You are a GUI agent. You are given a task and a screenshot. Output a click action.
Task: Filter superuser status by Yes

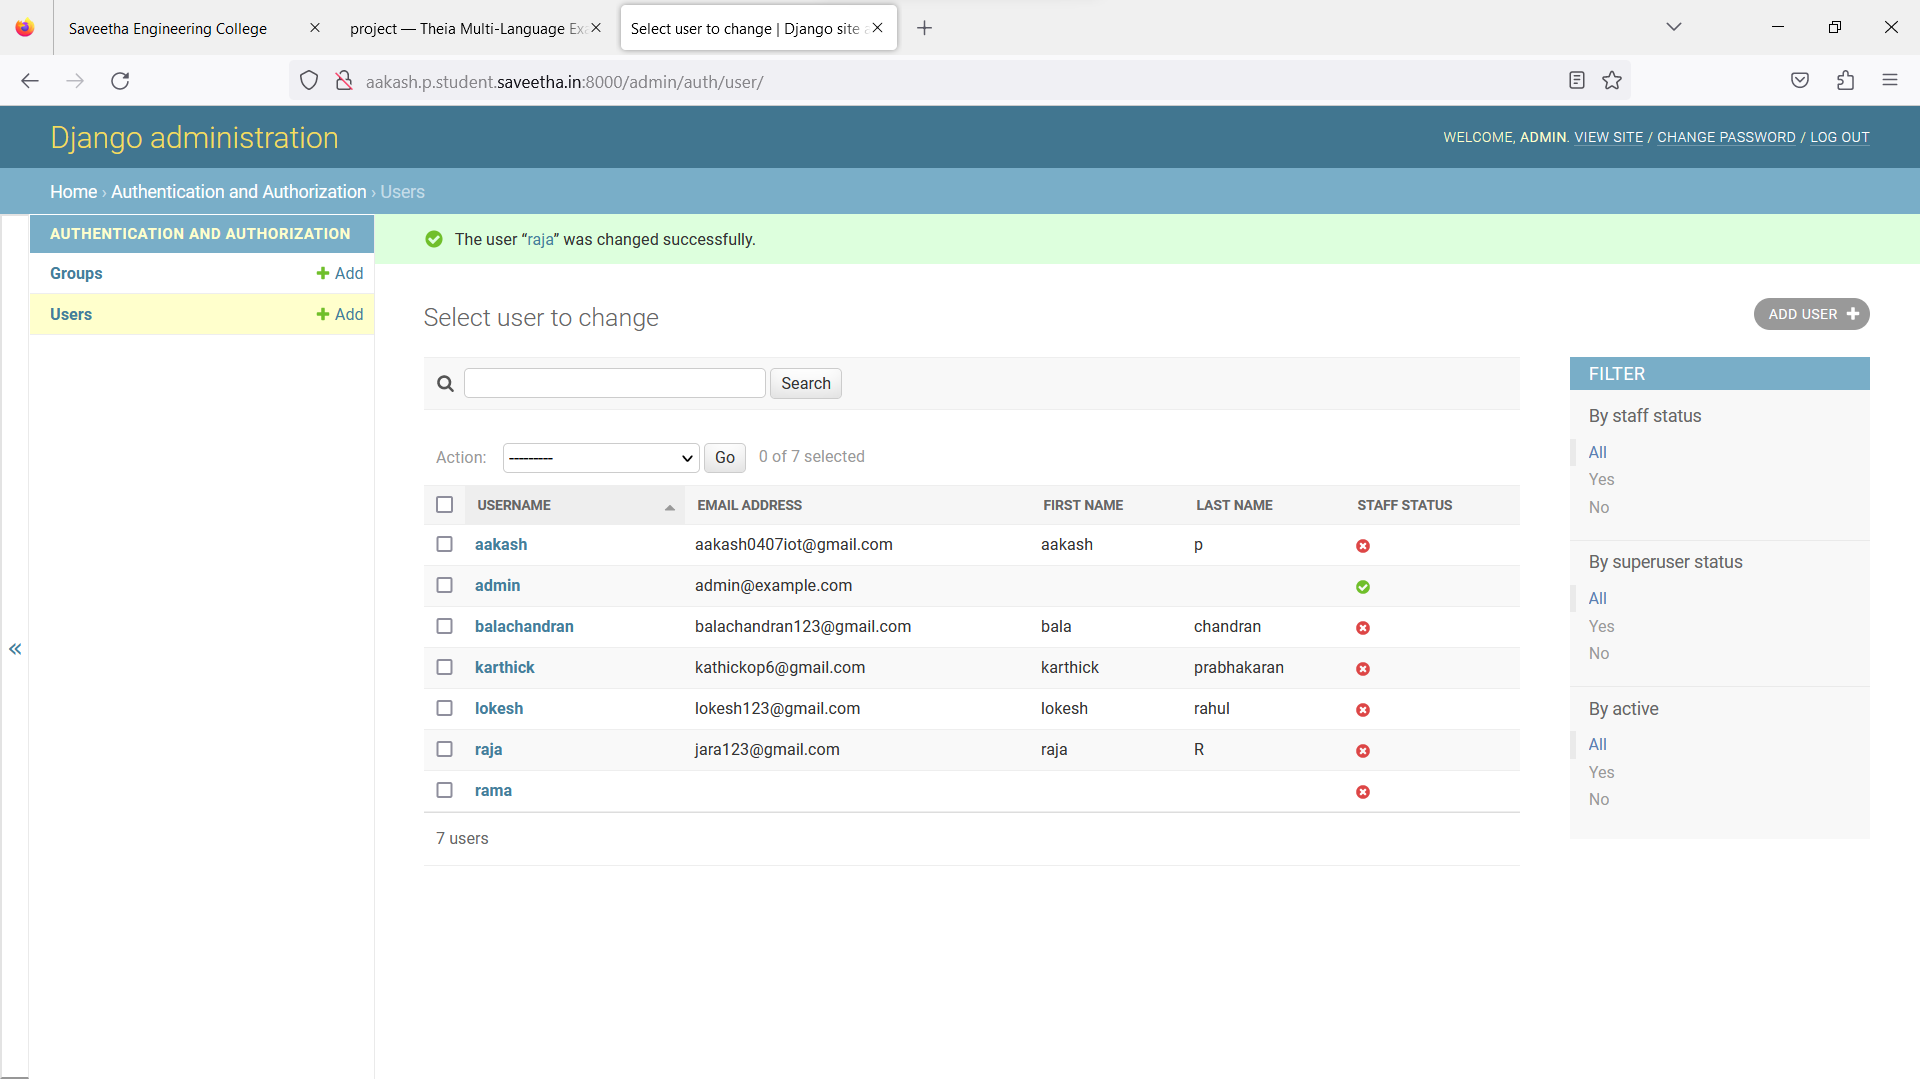(1601, 627)
